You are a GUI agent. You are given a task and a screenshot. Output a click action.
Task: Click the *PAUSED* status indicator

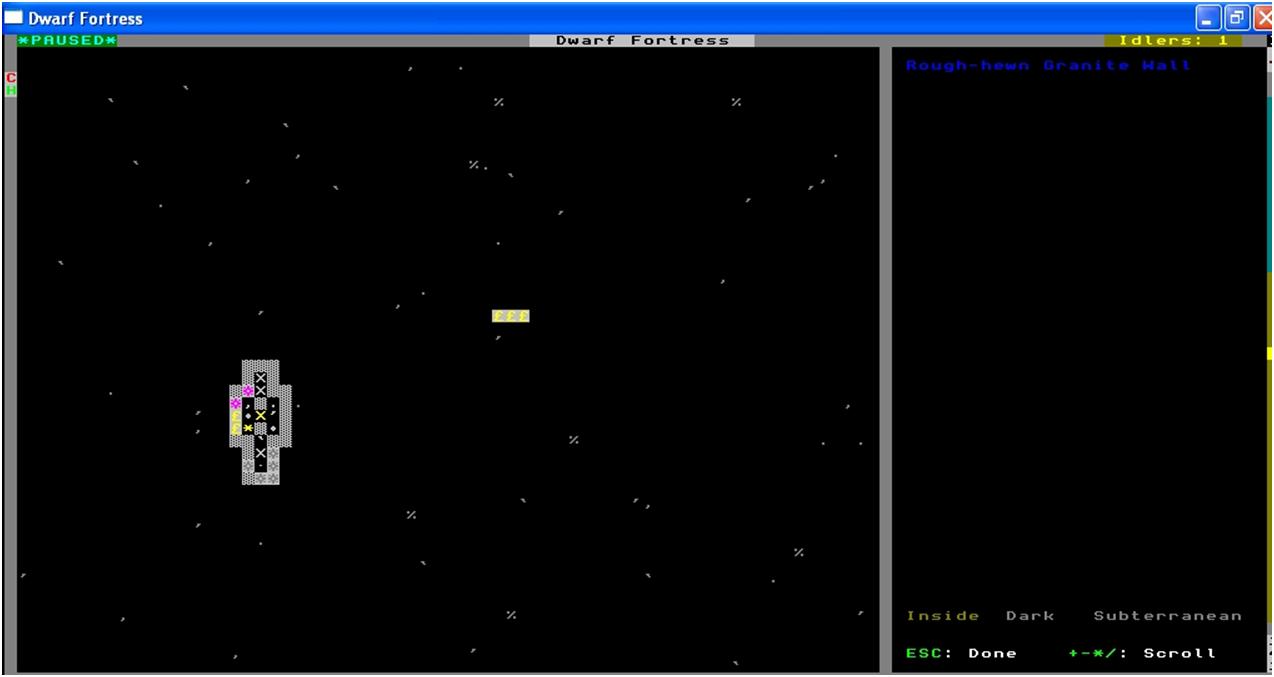pyautogui.click(x=67, y=40)
